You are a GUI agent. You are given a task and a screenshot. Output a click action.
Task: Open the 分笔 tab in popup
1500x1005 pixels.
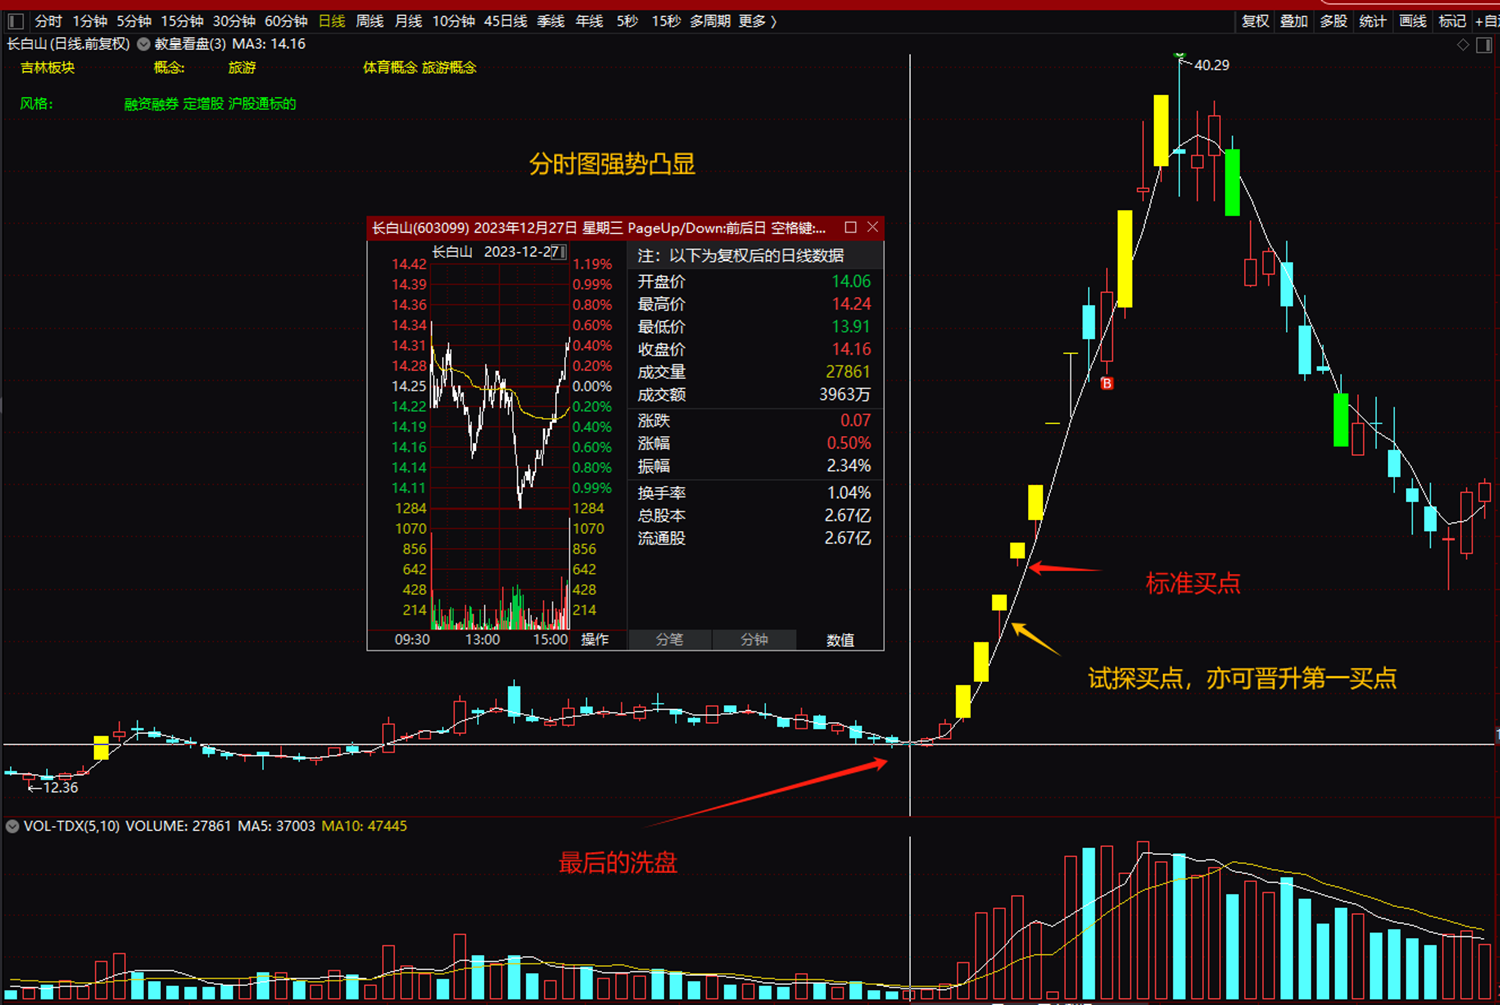[x=669, y=640]
